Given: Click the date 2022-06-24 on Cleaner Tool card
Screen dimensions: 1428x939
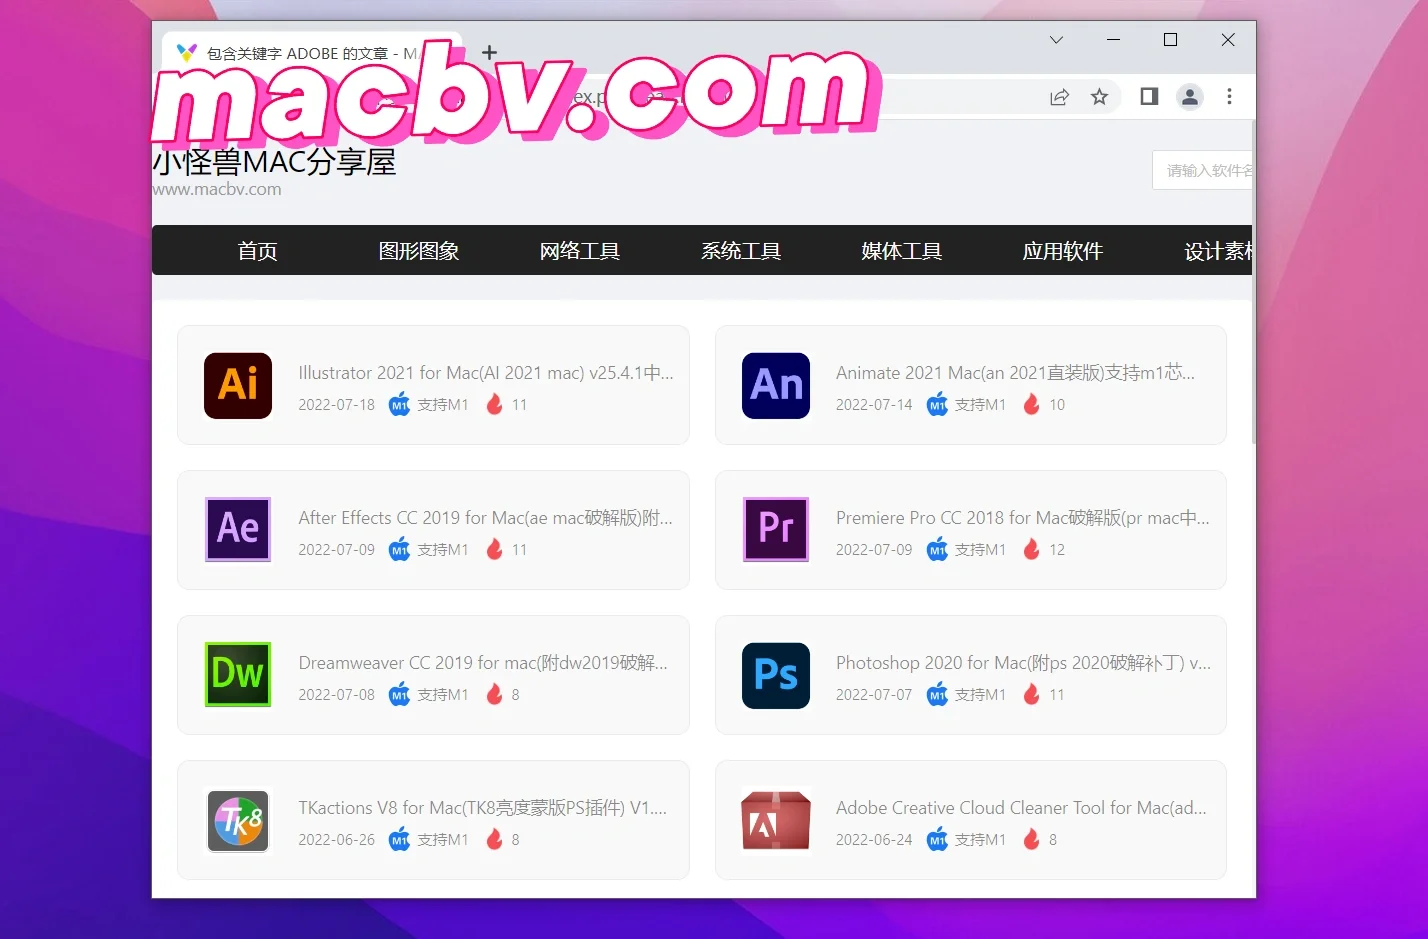Looking at the screenshot, I should click(x=875, y=840).
